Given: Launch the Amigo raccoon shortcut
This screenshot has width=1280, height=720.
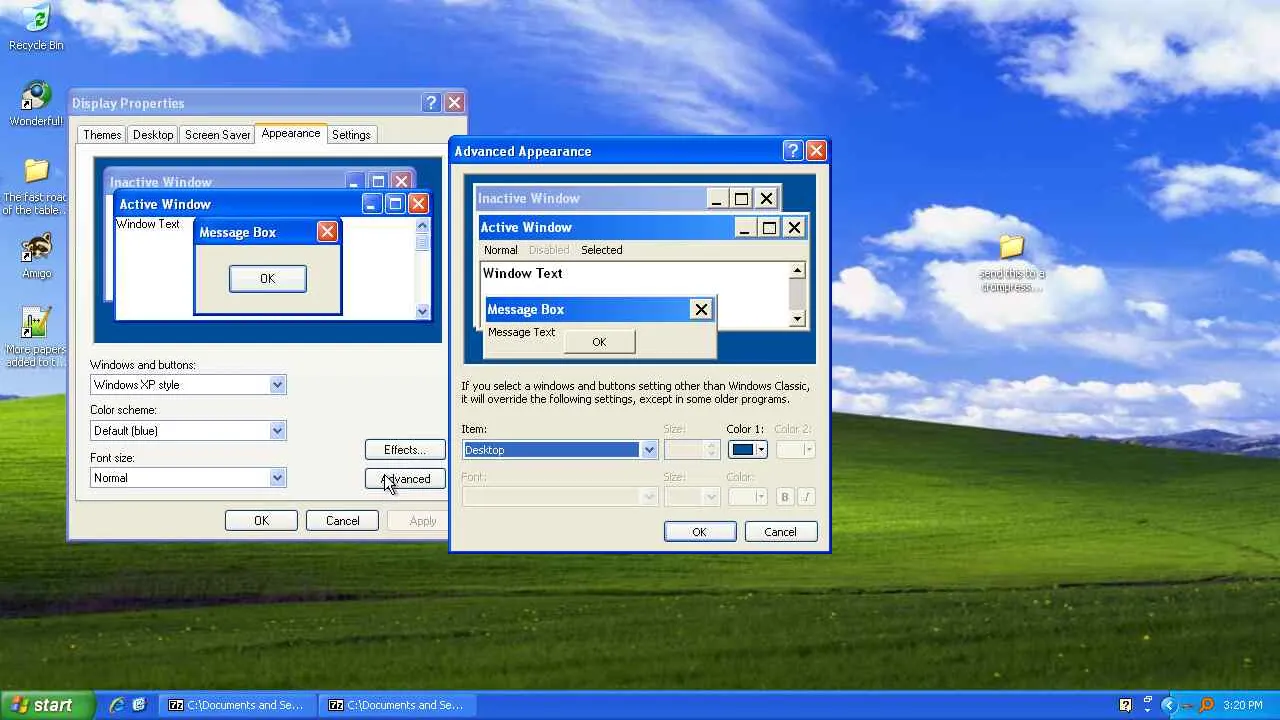Looking at the screenshot, I should pyautogui.click(x=36, y=256).
